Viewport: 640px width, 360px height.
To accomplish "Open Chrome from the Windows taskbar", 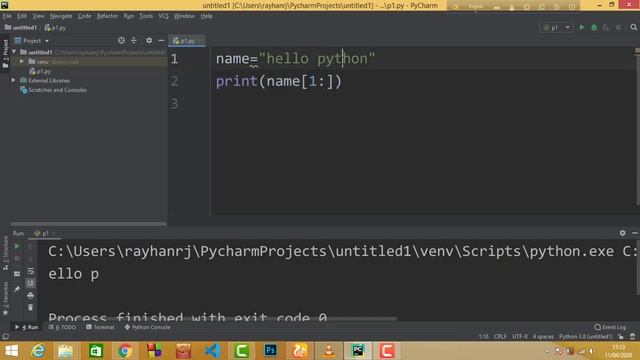I will (125, 351).
